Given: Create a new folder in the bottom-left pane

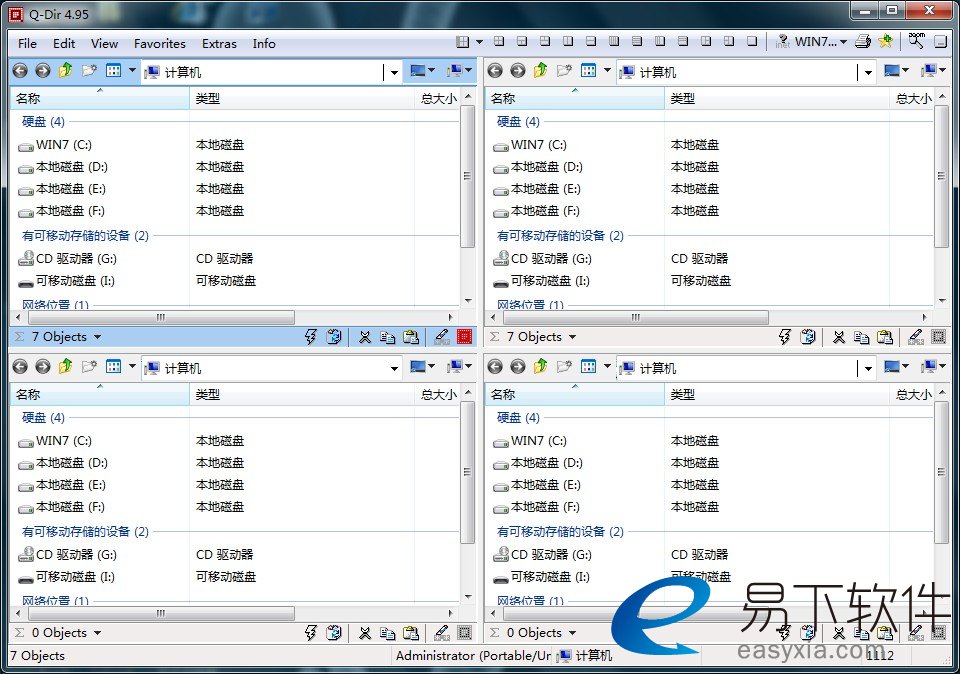Looking at the screenshot, I should coord(89,367).
